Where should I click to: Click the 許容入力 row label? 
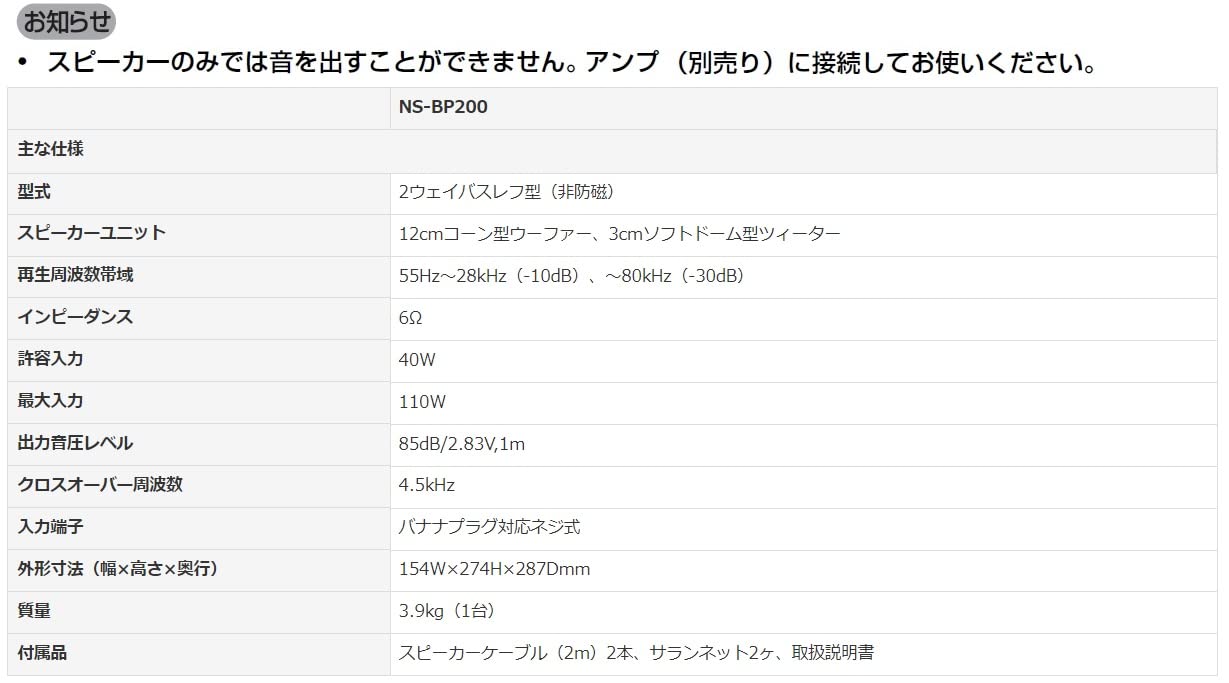click(51, 359)
